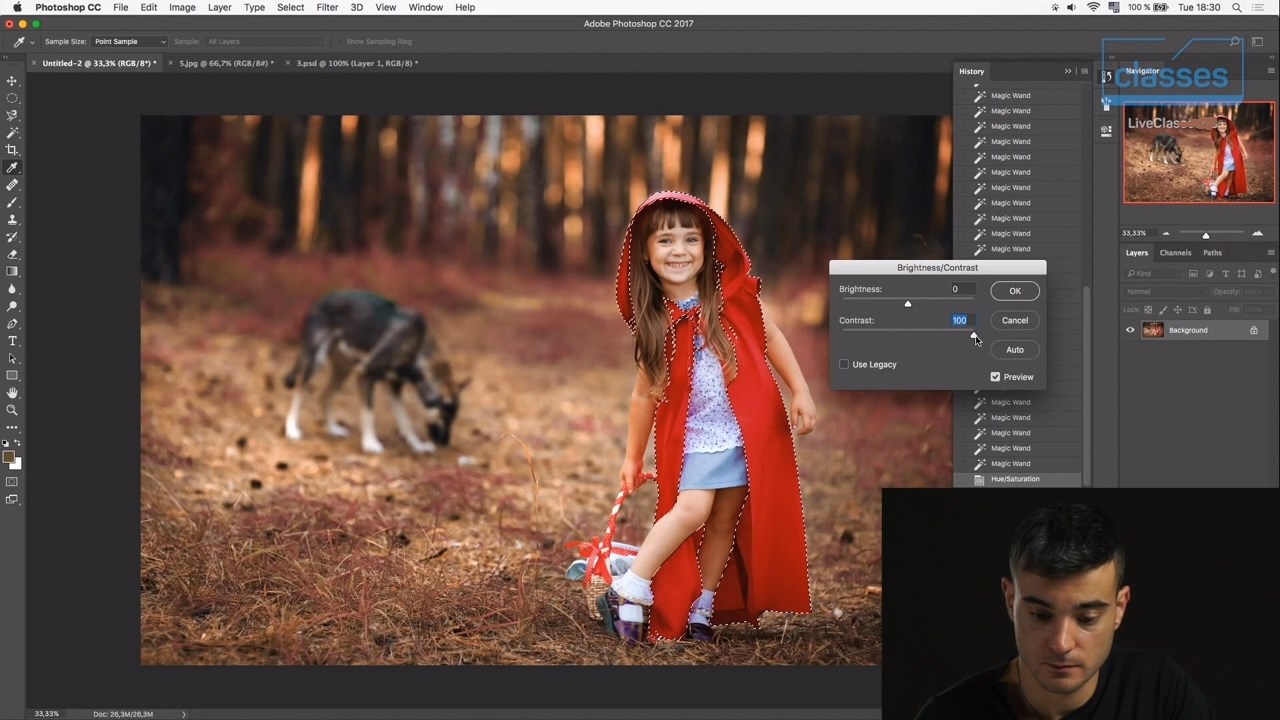Switch to the Channels tab
This screenshot has width=1280, height=720.
tap(1175, 253)
